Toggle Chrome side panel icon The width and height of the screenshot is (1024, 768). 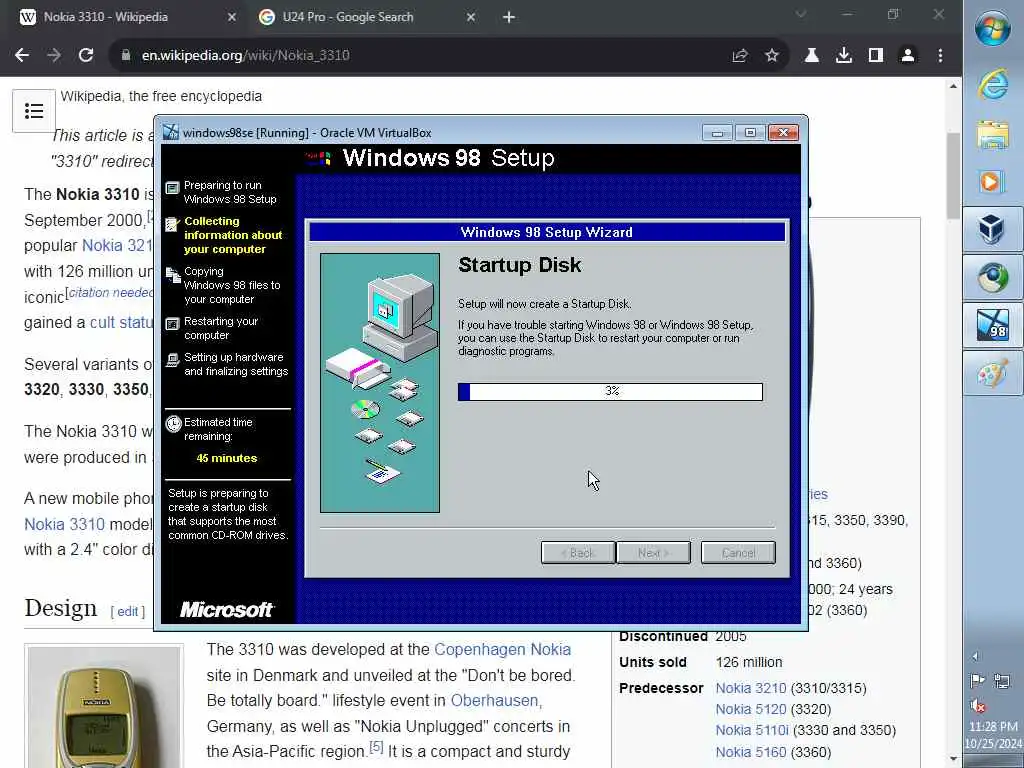tap(876, 56)
